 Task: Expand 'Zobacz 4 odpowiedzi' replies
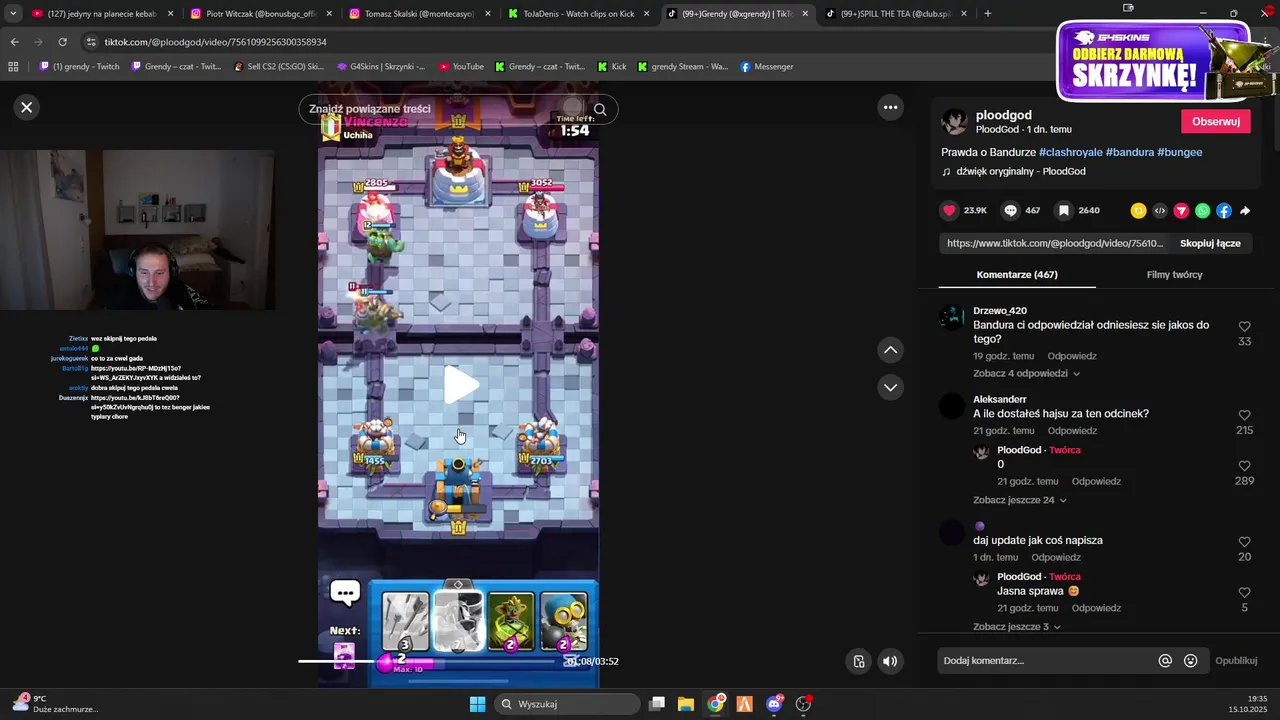pos(1027,373)
